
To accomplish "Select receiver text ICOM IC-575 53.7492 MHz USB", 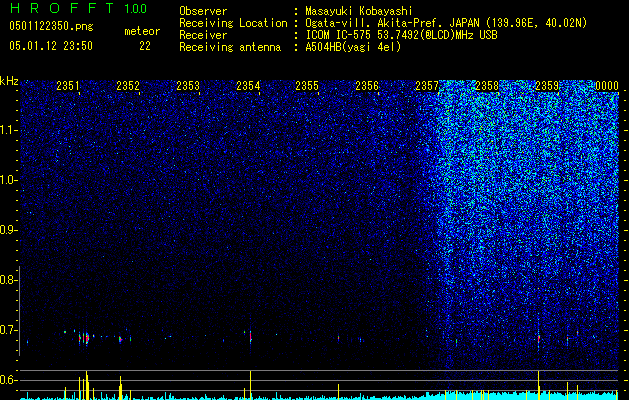I will point(401,35).
